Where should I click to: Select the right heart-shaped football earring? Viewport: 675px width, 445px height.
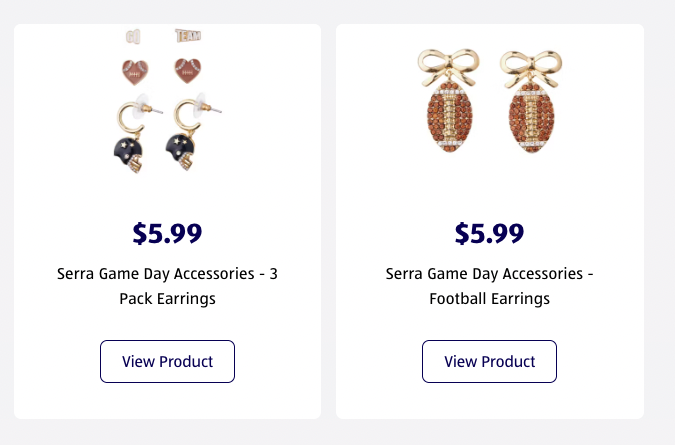[187, 71]
